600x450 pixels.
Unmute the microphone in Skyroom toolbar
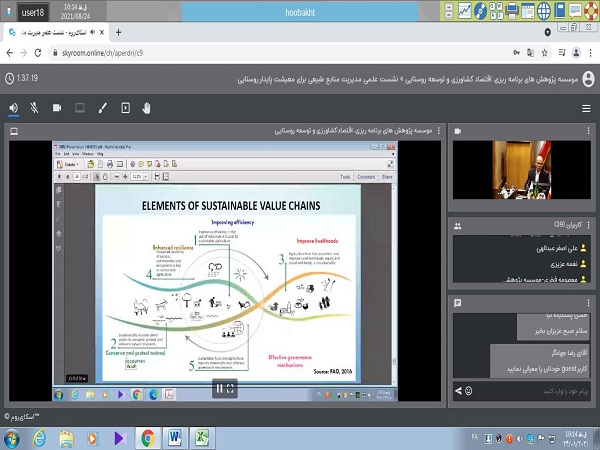click(35, 107)
